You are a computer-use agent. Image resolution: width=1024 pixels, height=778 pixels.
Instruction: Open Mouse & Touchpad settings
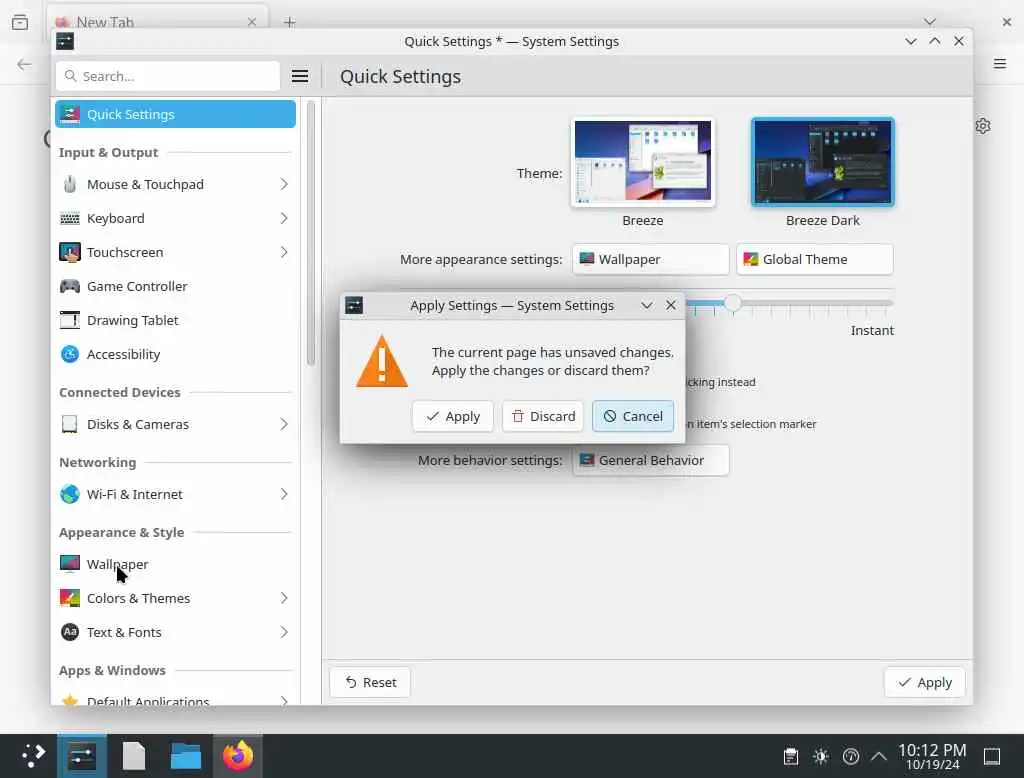tap(175, 184)
